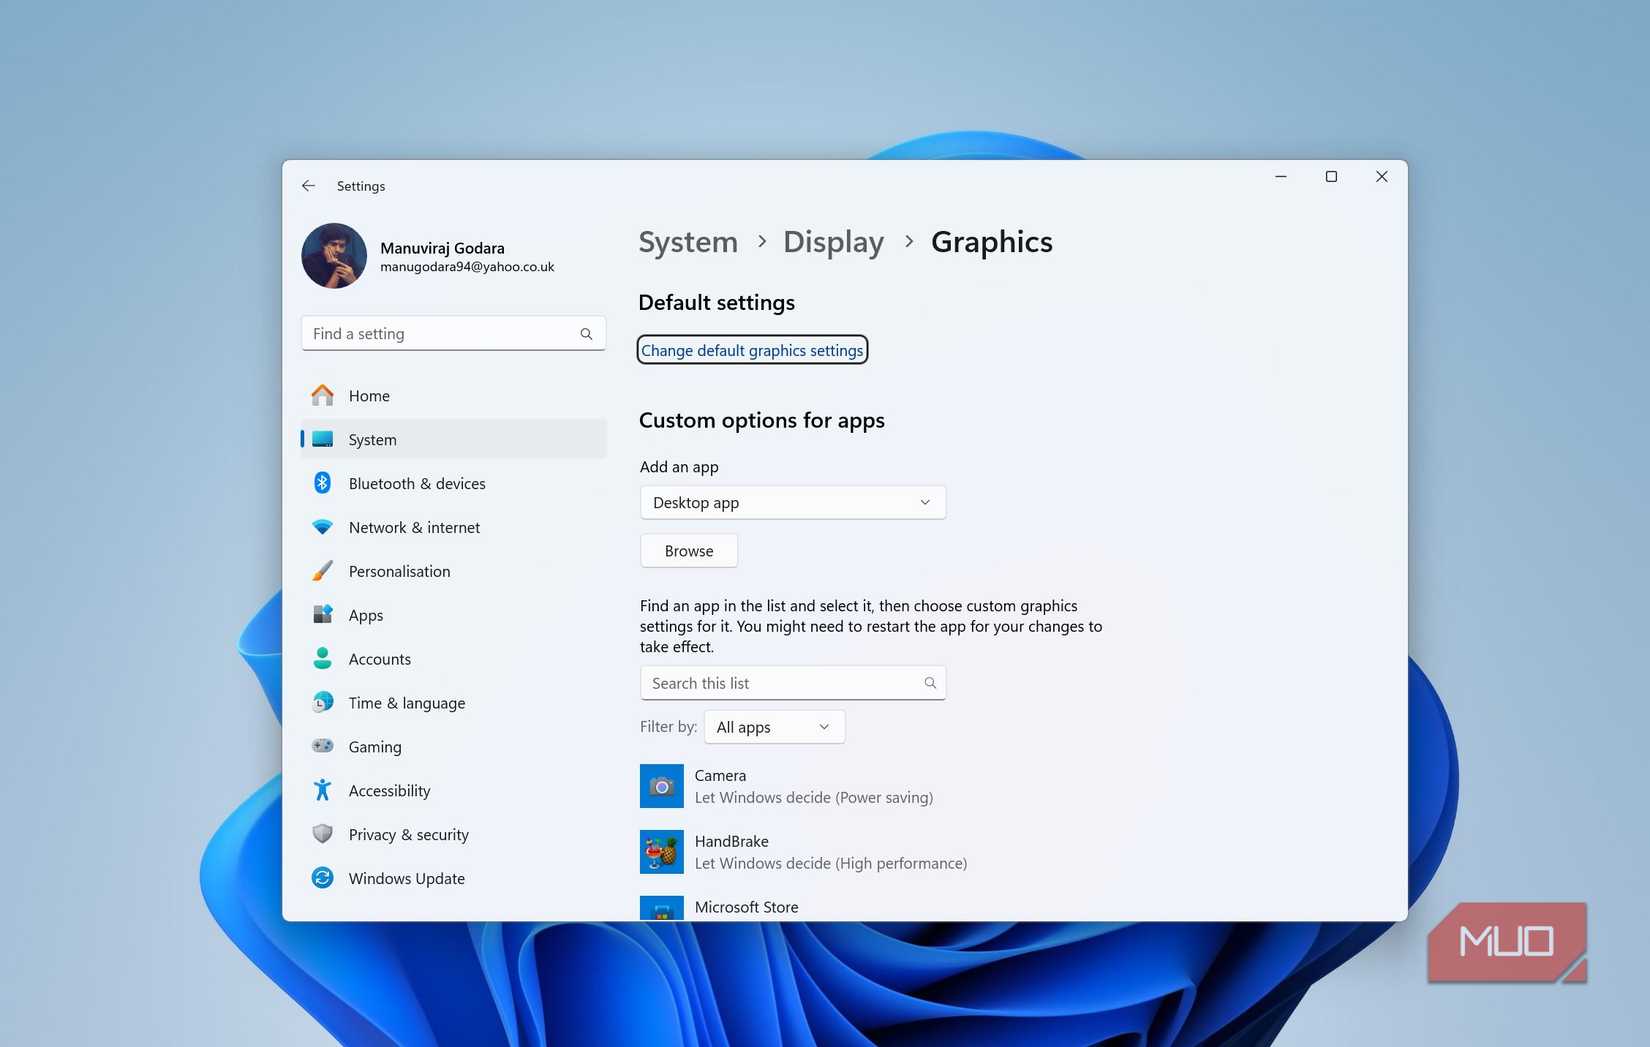Minimize the Settings window
Image resolution: width=1650 pixels, height=1047 pixels.
[x=1281, y=177]
